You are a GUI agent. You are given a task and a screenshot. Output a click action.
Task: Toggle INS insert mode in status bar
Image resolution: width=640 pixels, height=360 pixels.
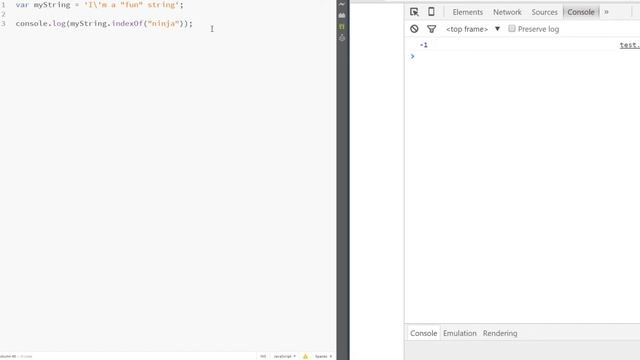coord(263,356)
